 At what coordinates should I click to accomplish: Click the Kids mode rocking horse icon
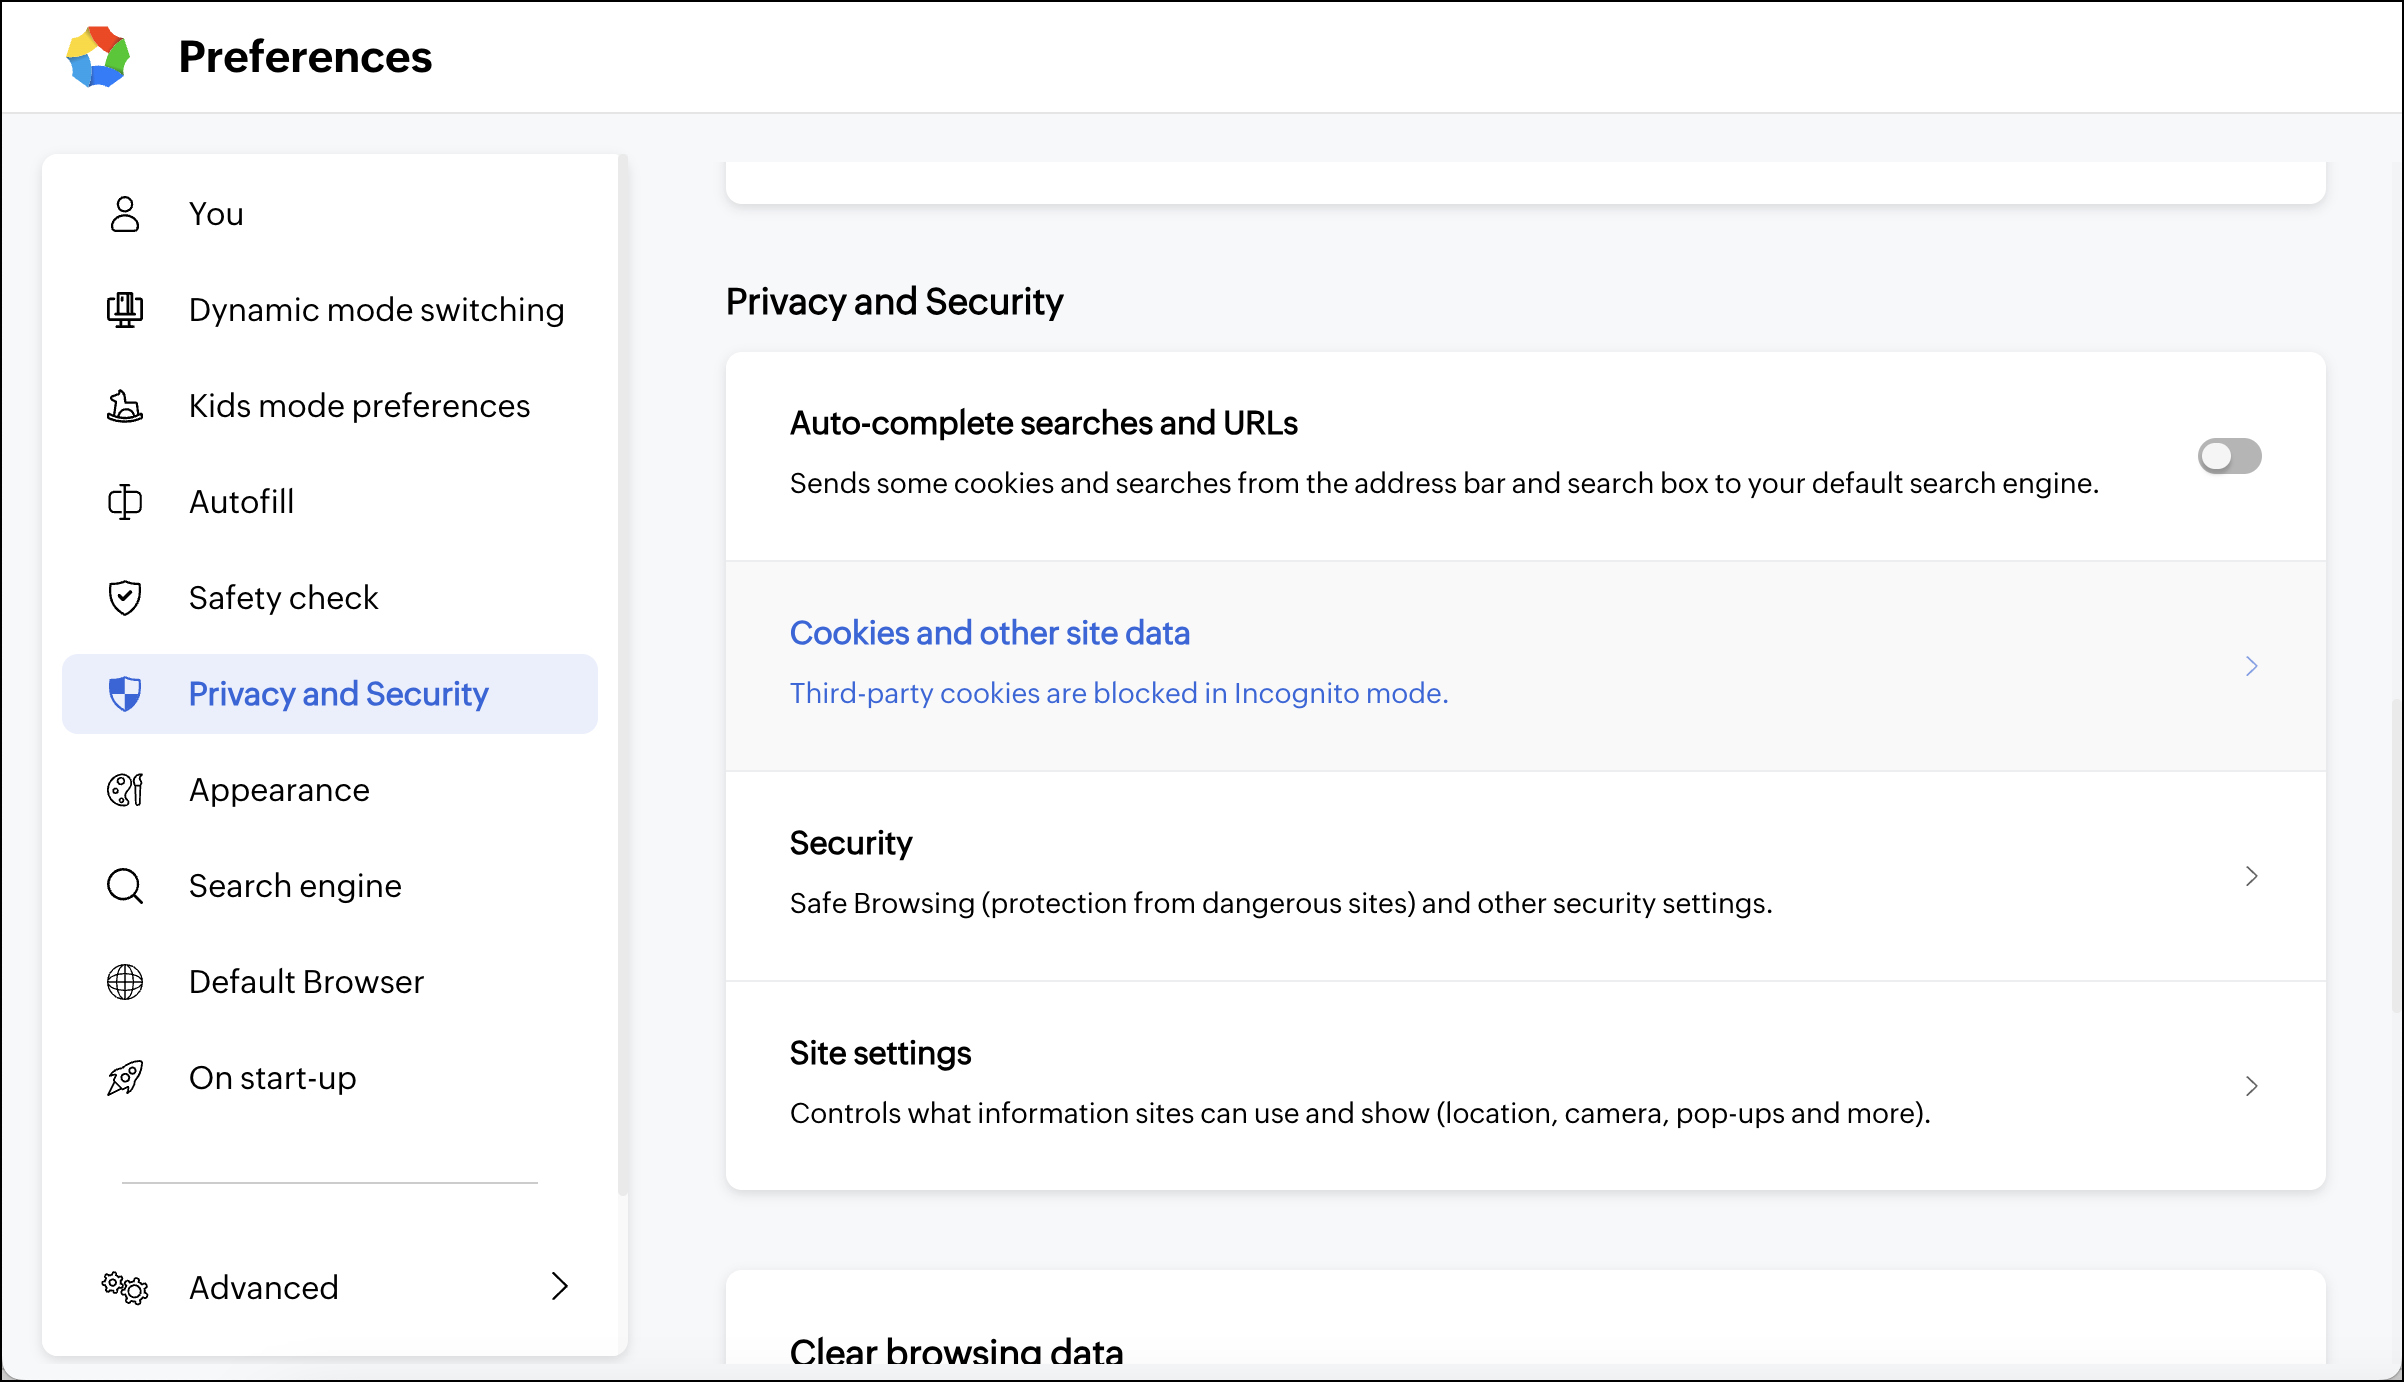[x=125, y=406]
